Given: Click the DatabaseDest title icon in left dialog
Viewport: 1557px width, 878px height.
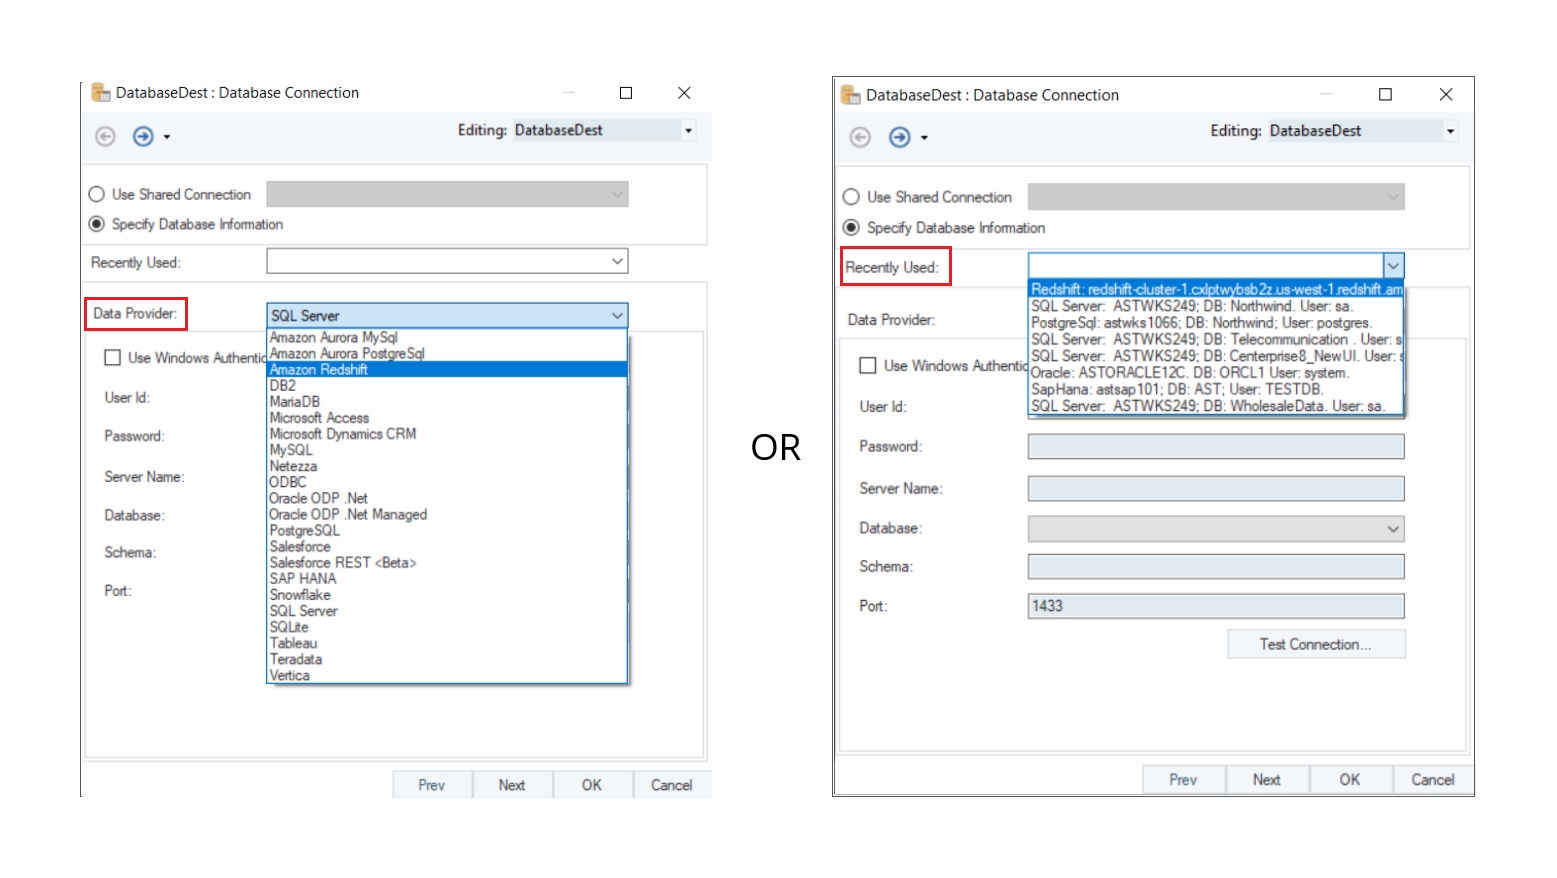Looking at the screenshot, I should coord(100,93).
